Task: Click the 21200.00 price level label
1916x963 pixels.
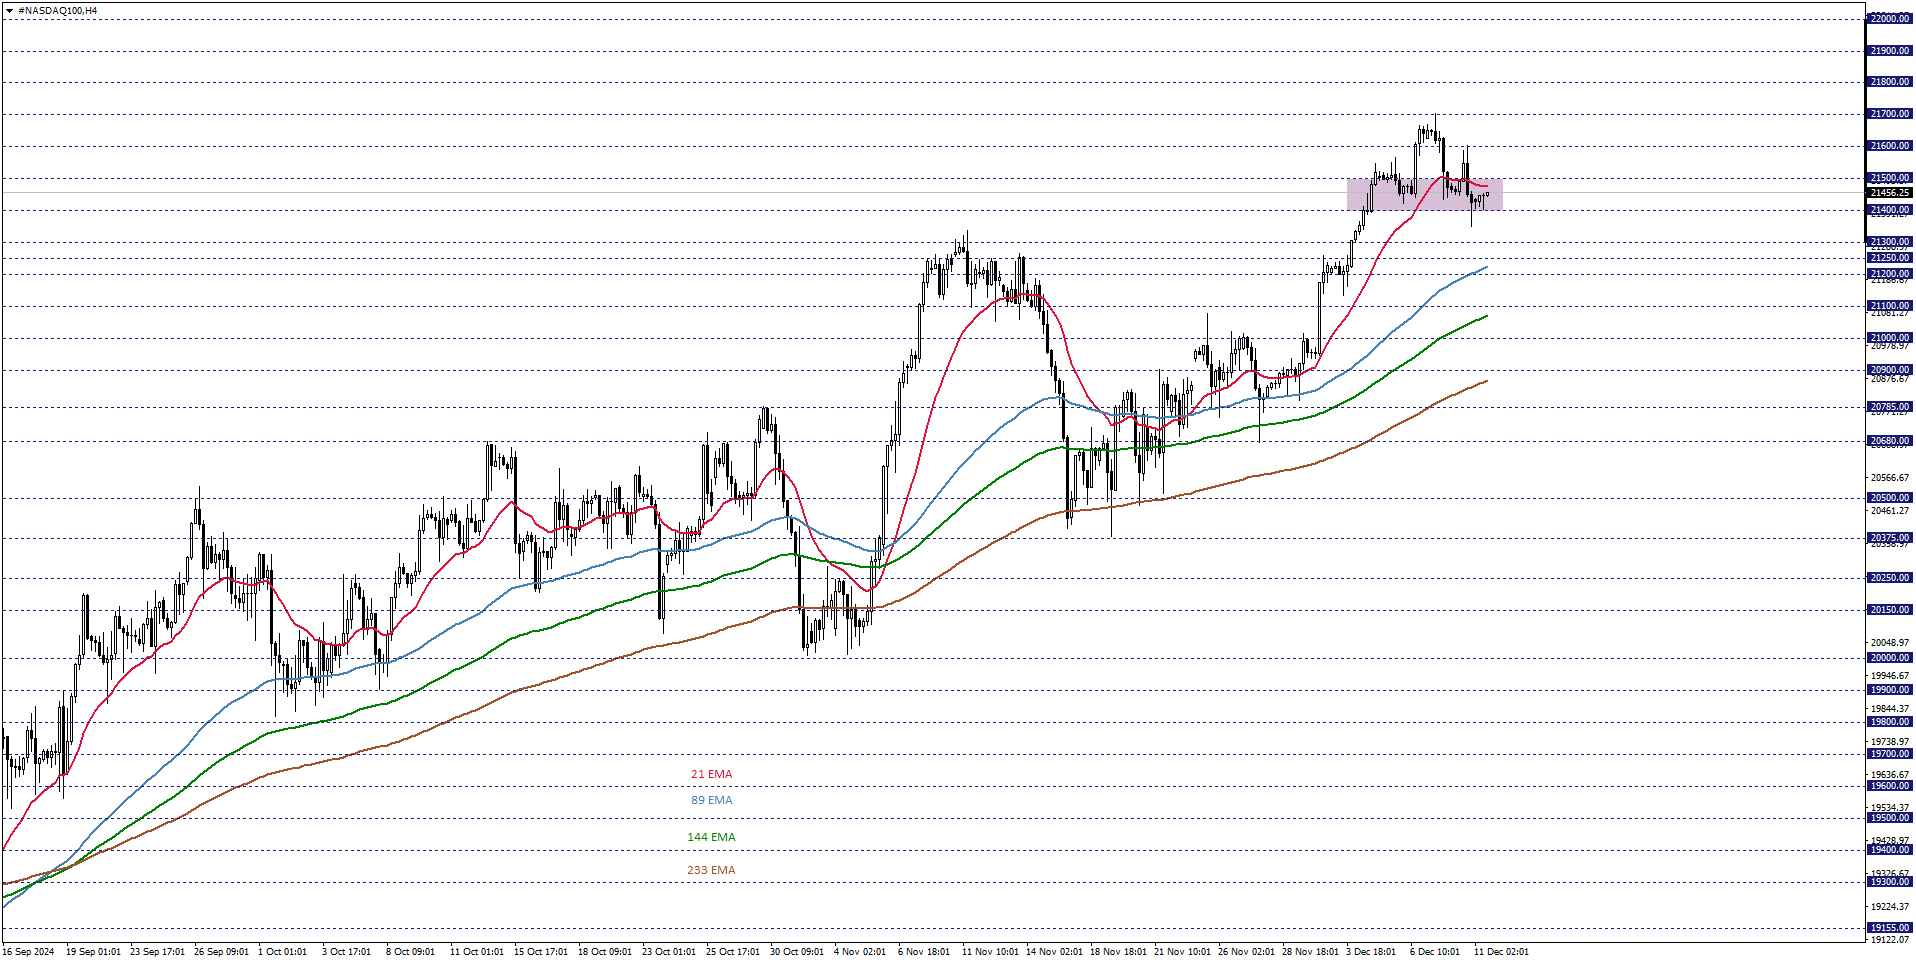Action: coord(1890,274)
